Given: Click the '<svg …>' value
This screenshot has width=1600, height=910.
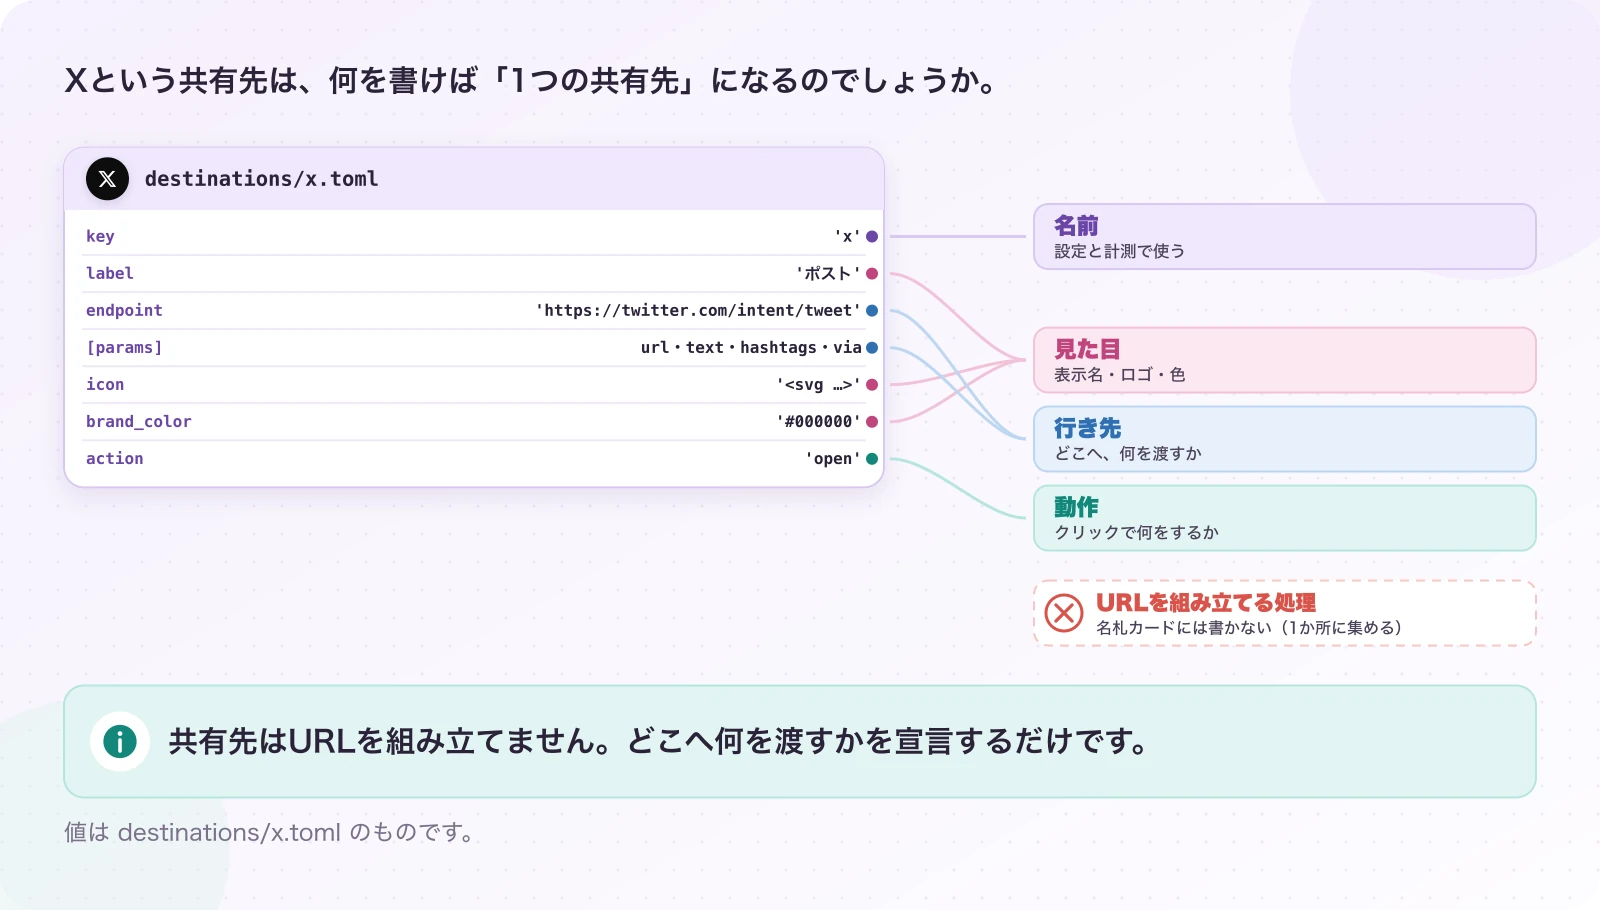Looking at the screenshot, I should tap(818, 385).
